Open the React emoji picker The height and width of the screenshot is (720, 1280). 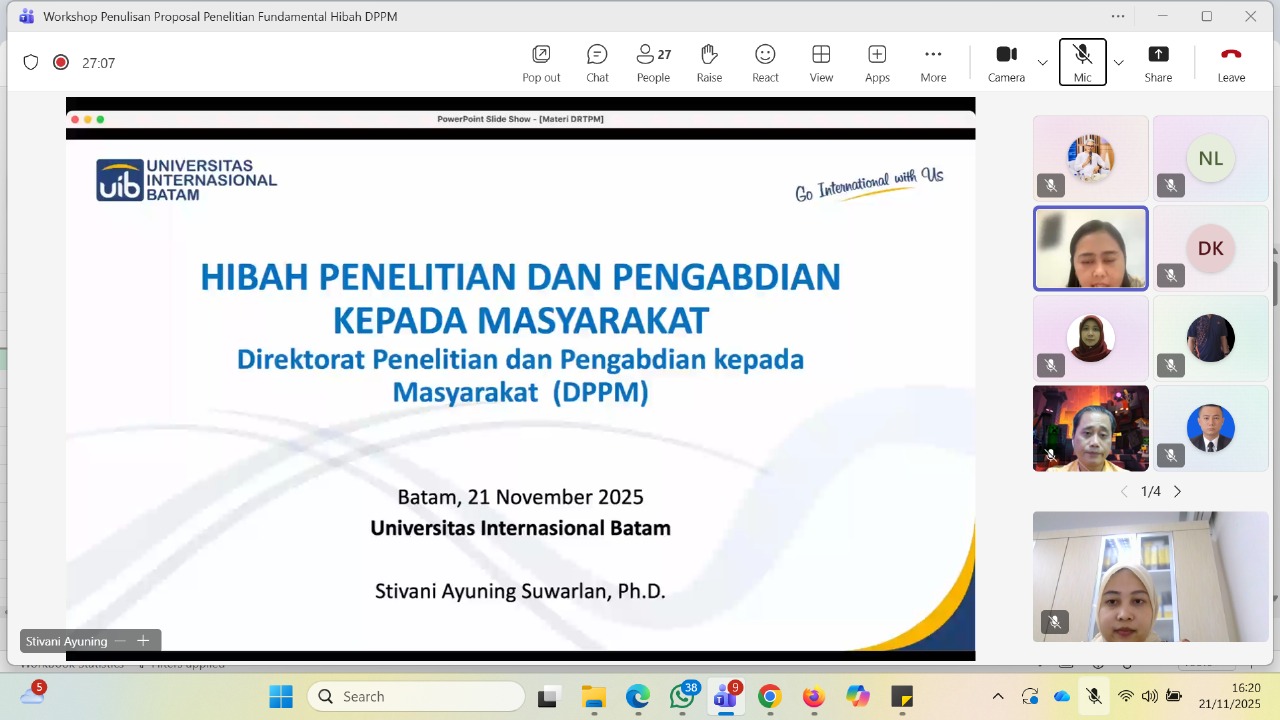pos(765,63)
